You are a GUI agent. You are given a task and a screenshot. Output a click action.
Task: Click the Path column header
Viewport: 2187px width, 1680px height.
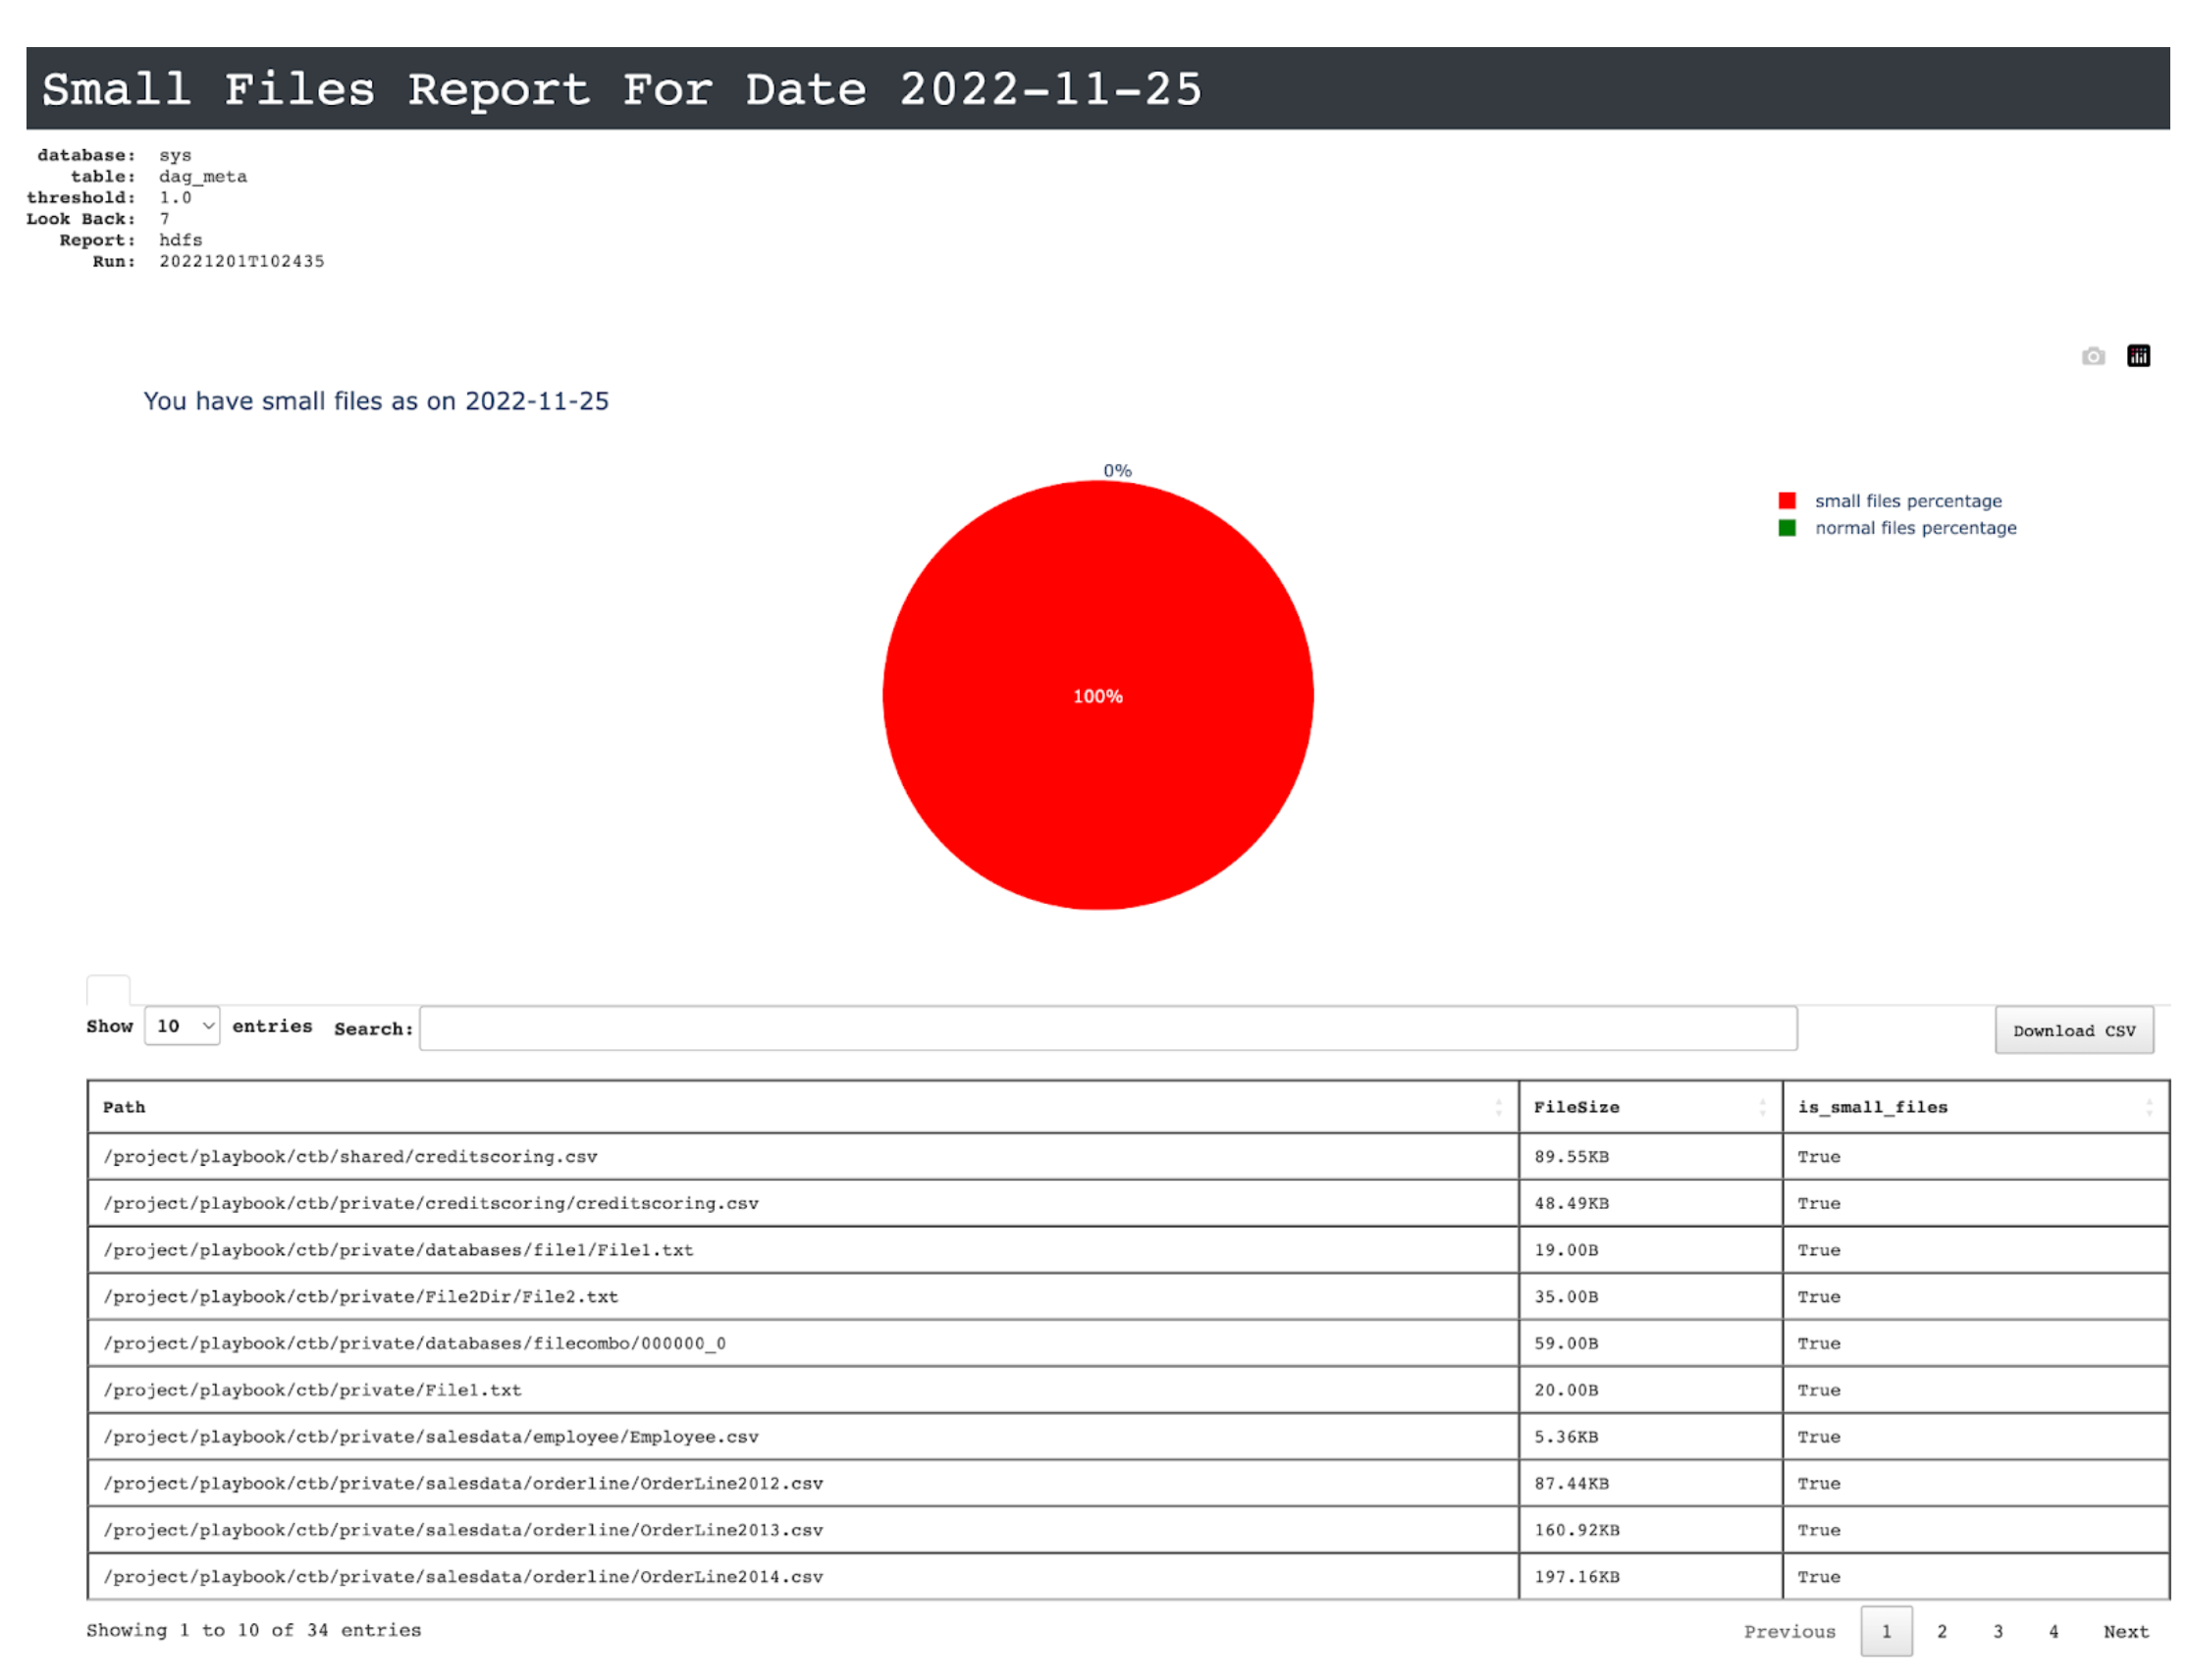[x=802, y=1107]
